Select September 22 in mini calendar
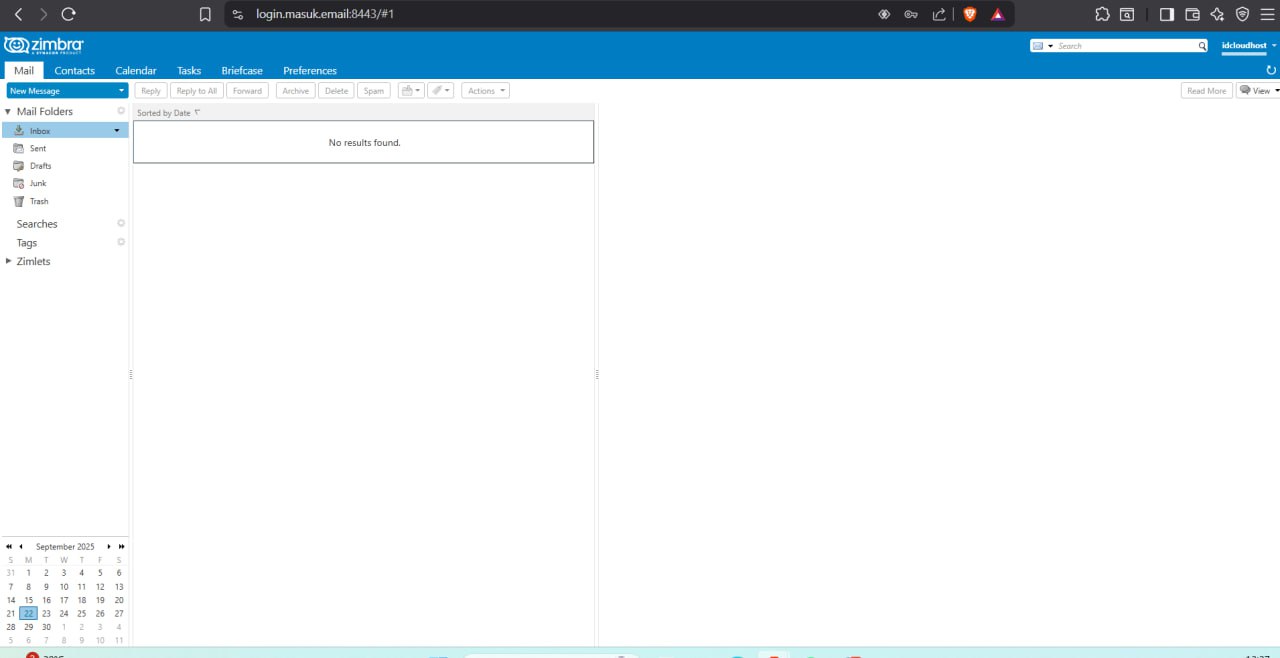Image resolution: width=1280 pixels, height=658 pixels. click(28, 613)
